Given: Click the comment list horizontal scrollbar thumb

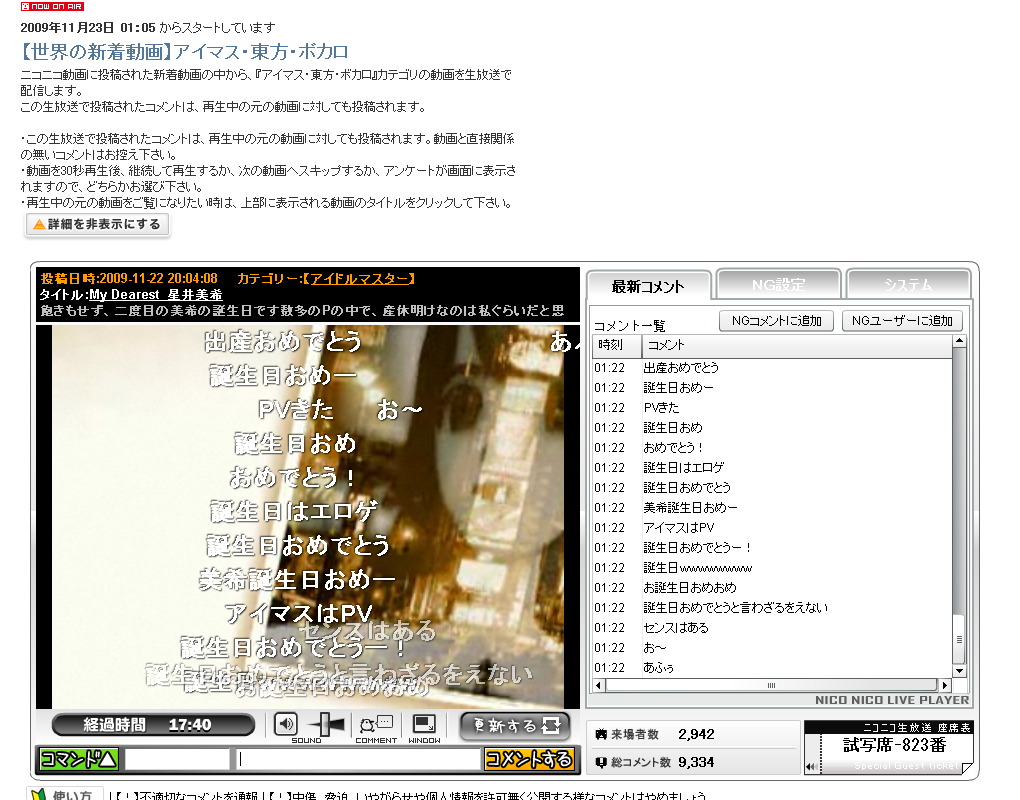Looking at the screenshot, I should 772,685.
